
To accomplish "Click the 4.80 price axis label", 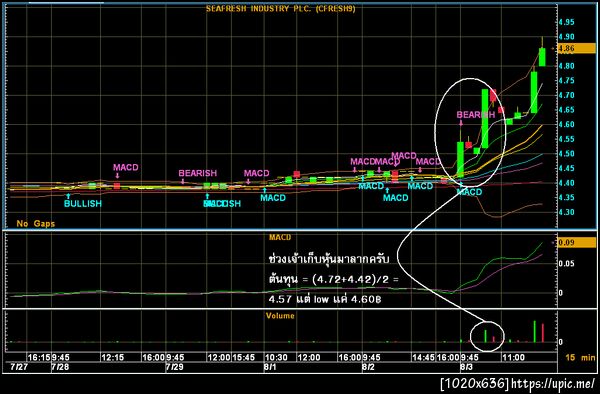I will point(566,66).
